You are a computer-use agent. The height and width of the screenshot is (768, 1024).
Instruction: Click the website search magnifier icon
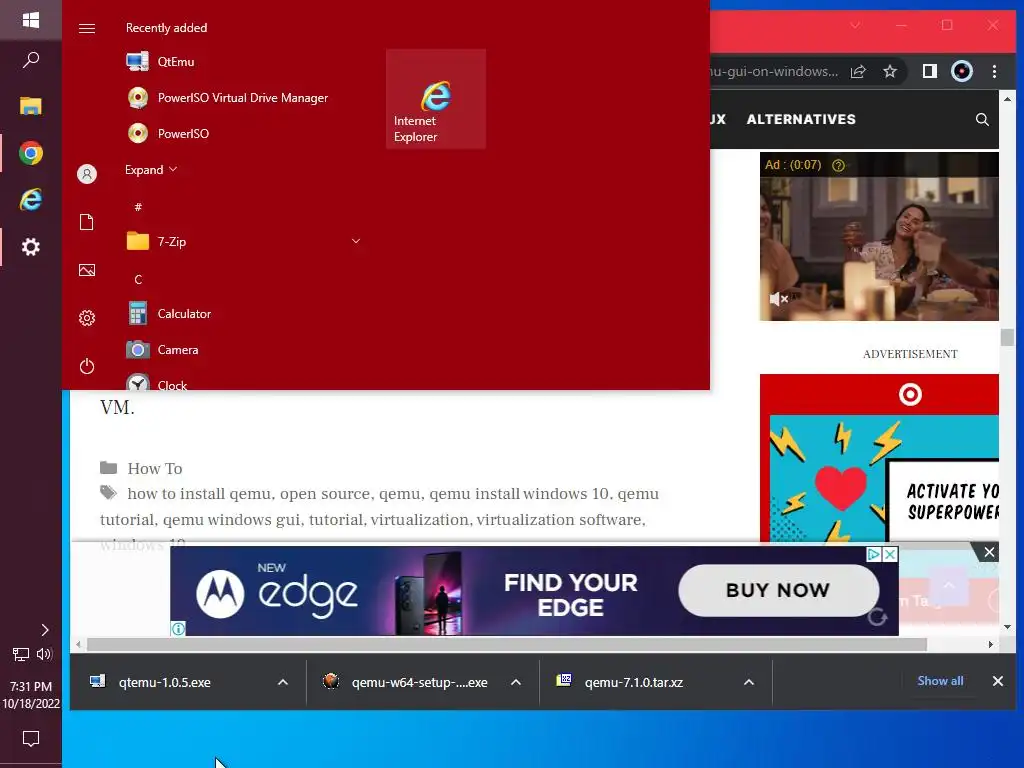click(x=982, y=120)
